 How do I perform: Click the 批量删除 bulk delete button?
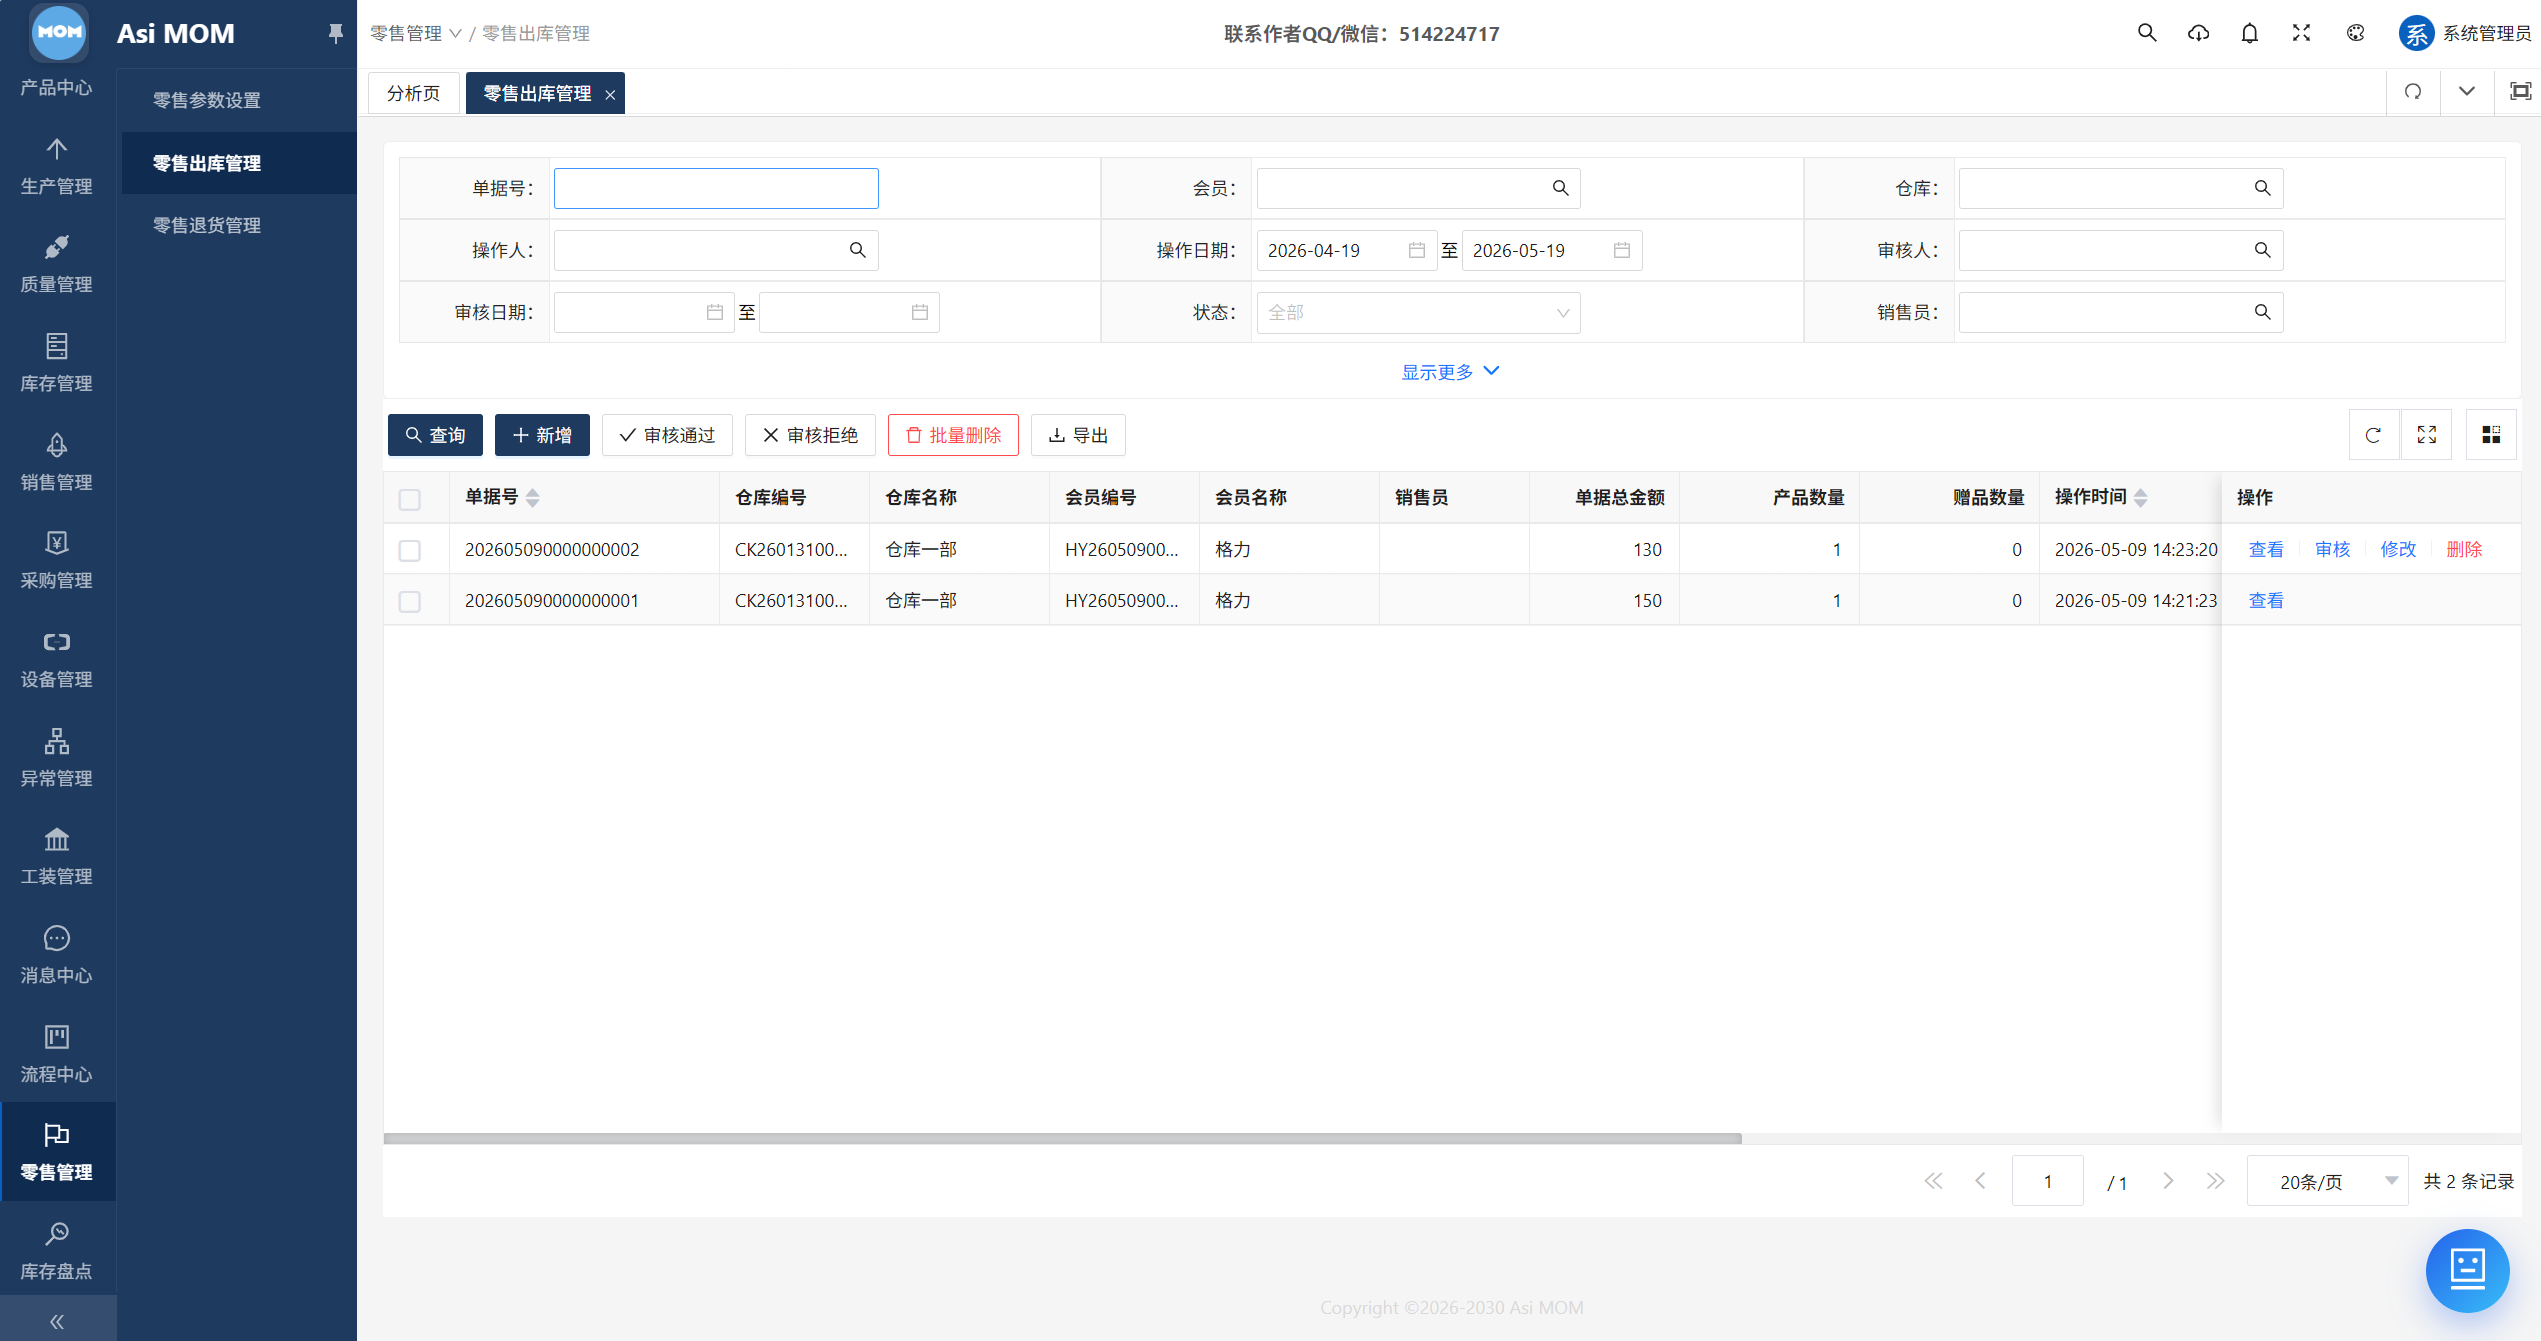(953, 435)
